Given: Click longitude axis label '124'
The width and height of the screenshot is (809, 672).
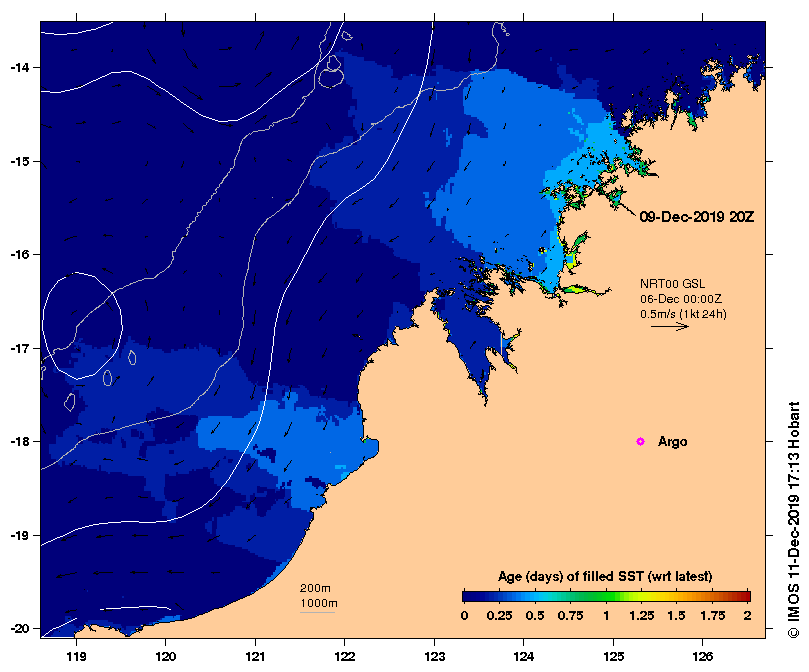Looking at the screenshot, I should tap(524, 657).
